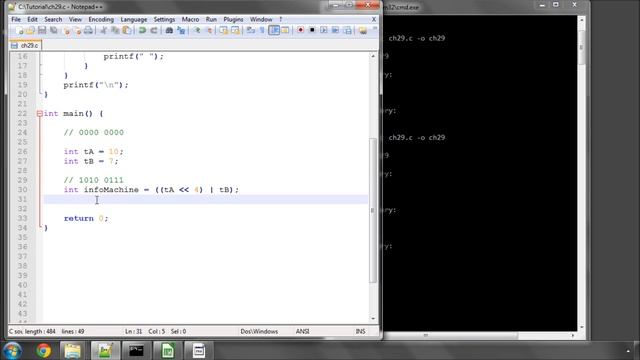This screenshot has height=360, width=640.
Task: Click the Close All toolbar icon
Action: [77, 30]
